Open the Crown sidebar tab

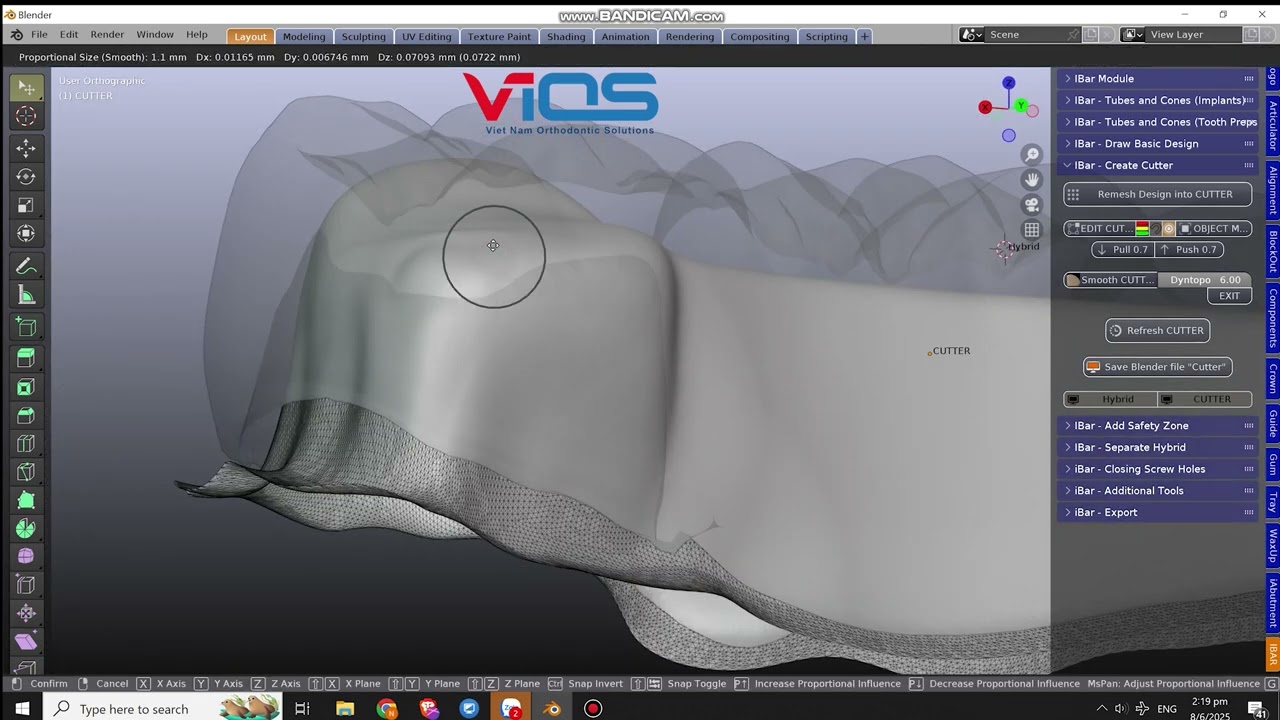(1273, 379)
